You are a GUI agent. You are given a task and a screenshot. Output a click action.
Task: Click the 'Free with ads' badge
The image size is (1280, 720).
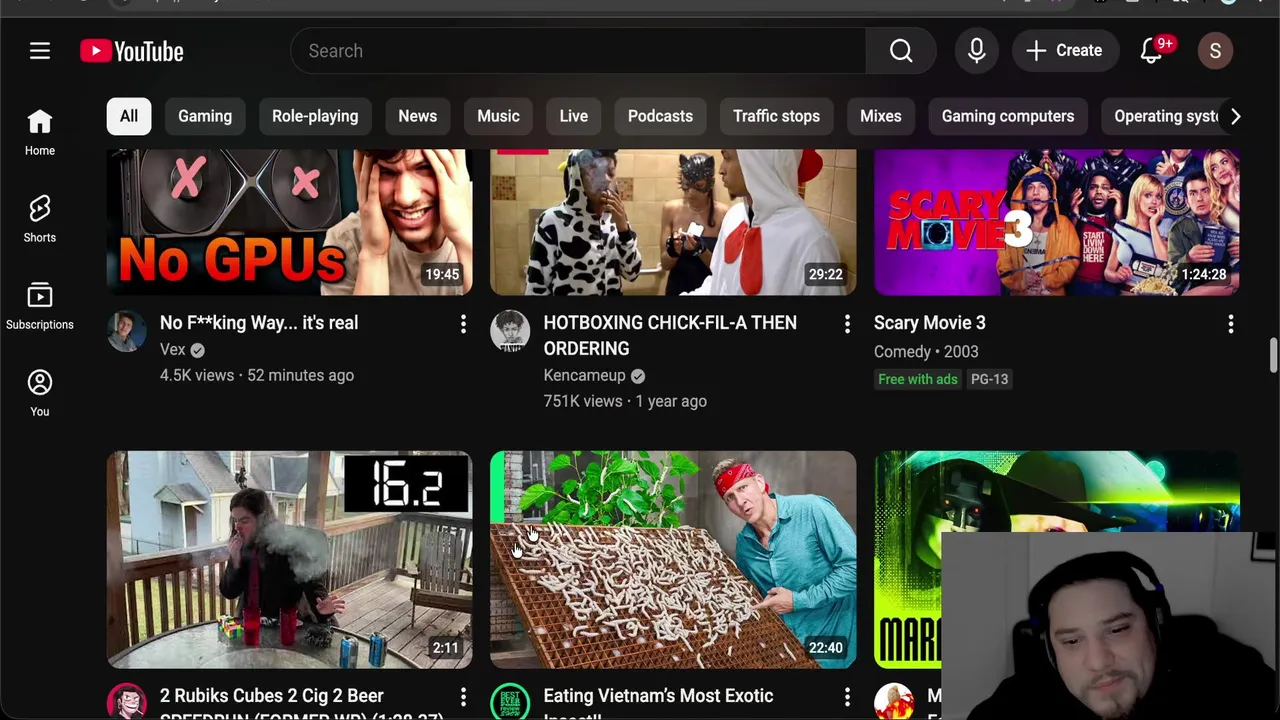pos(918,379)
